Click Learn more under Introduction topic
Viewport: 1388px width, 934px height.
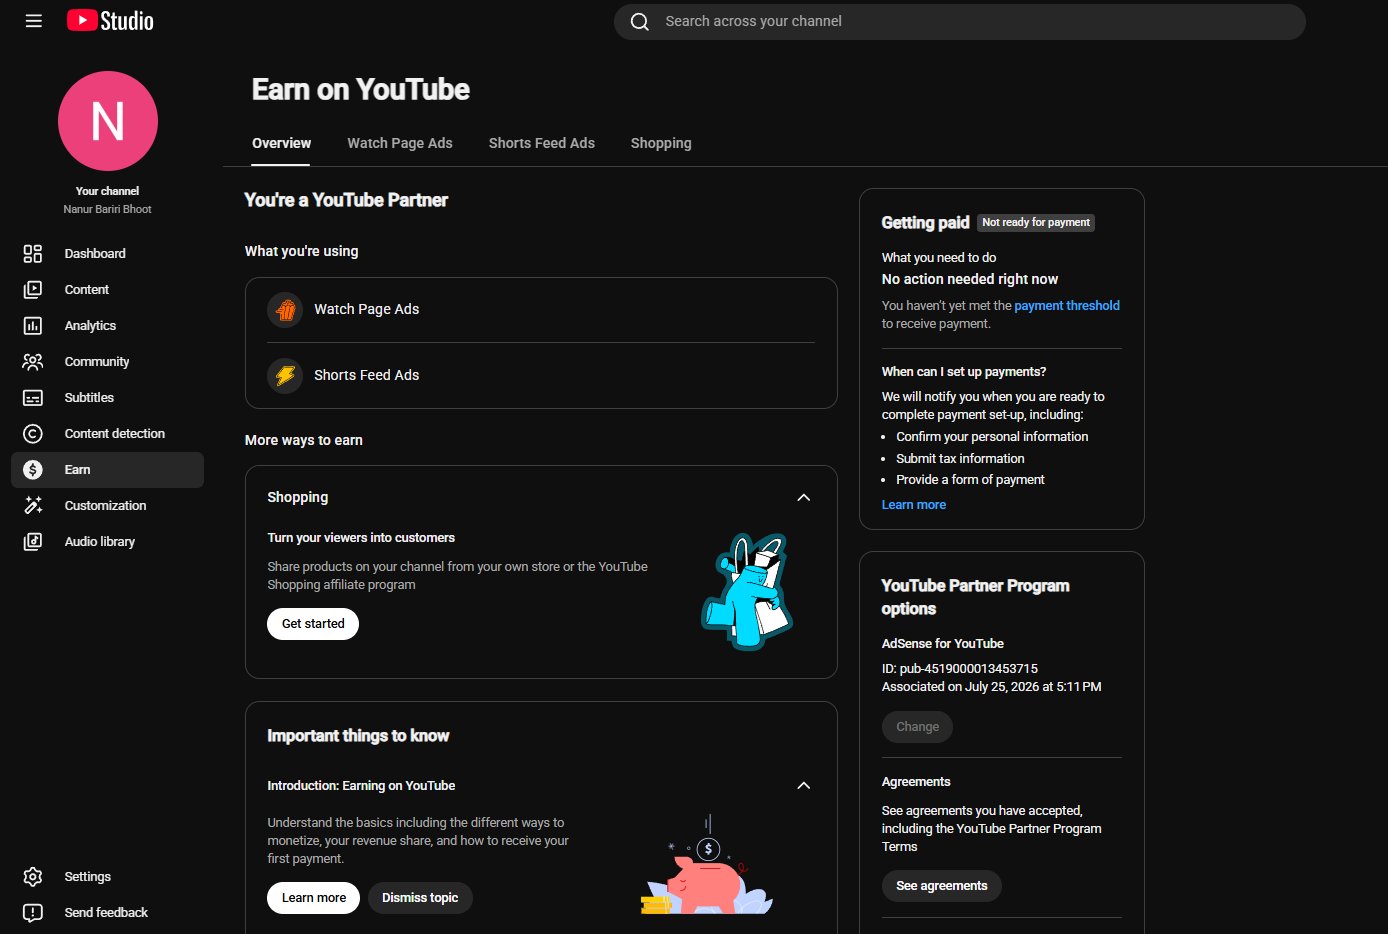(x=314, y=898)
